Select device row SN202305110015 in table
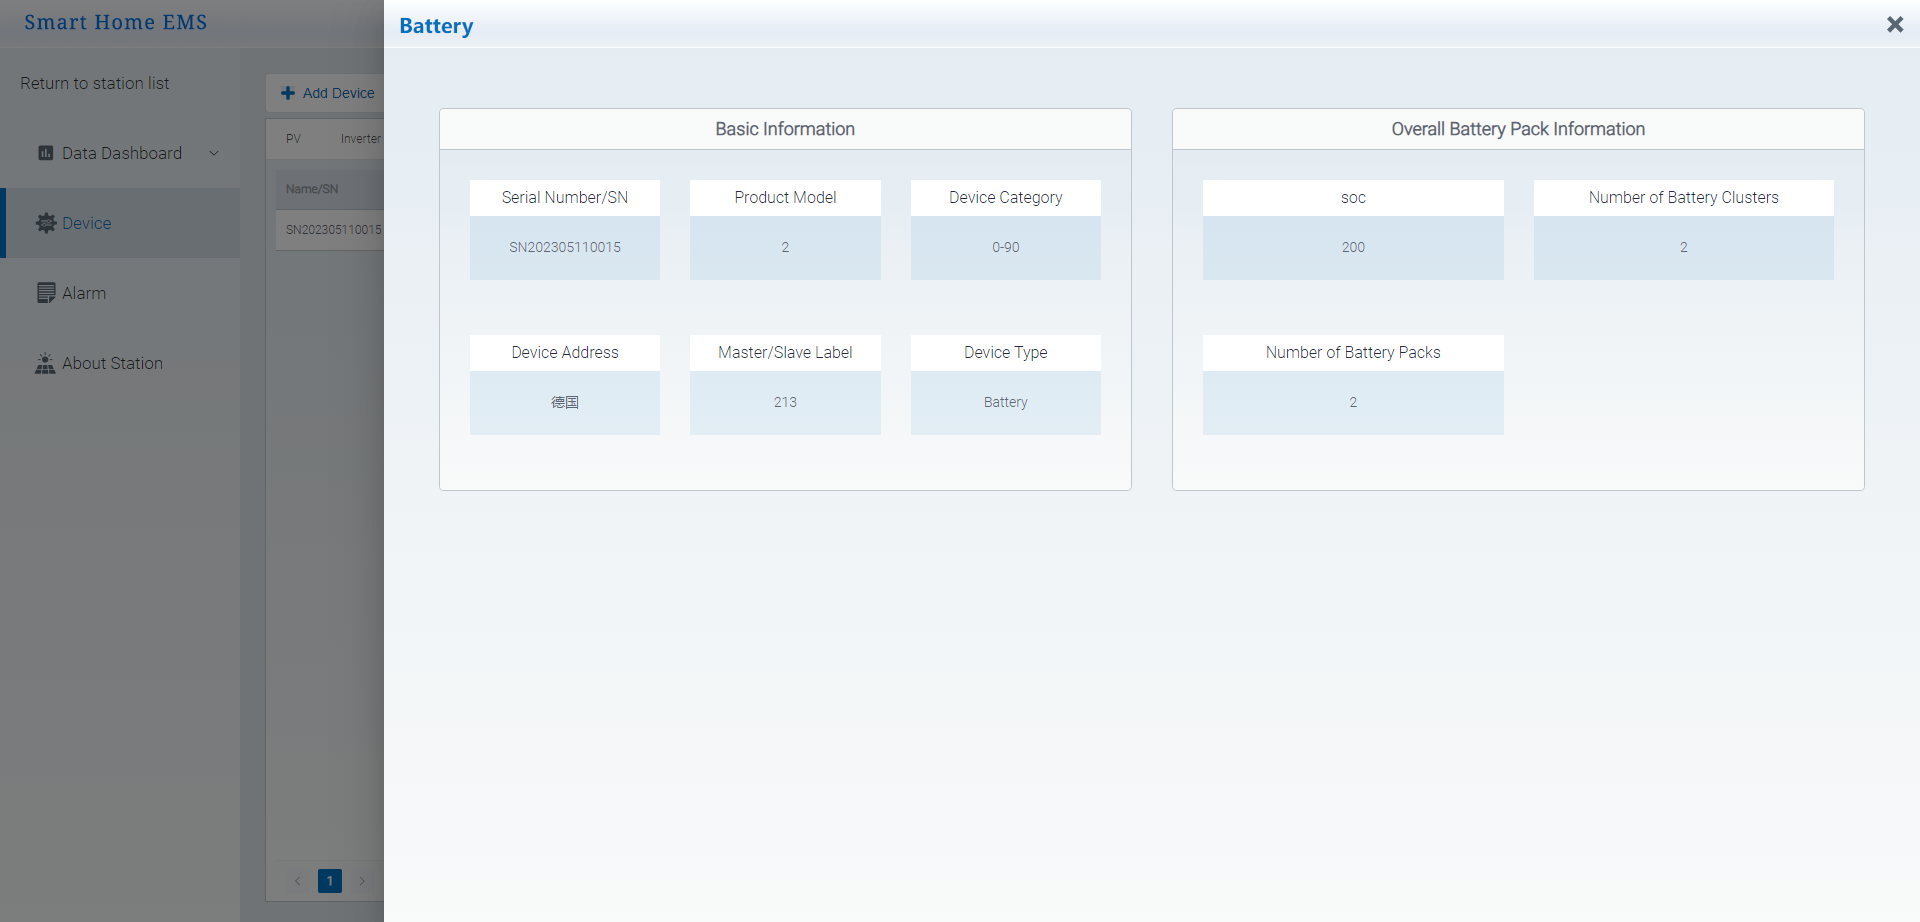 (333, 230)
